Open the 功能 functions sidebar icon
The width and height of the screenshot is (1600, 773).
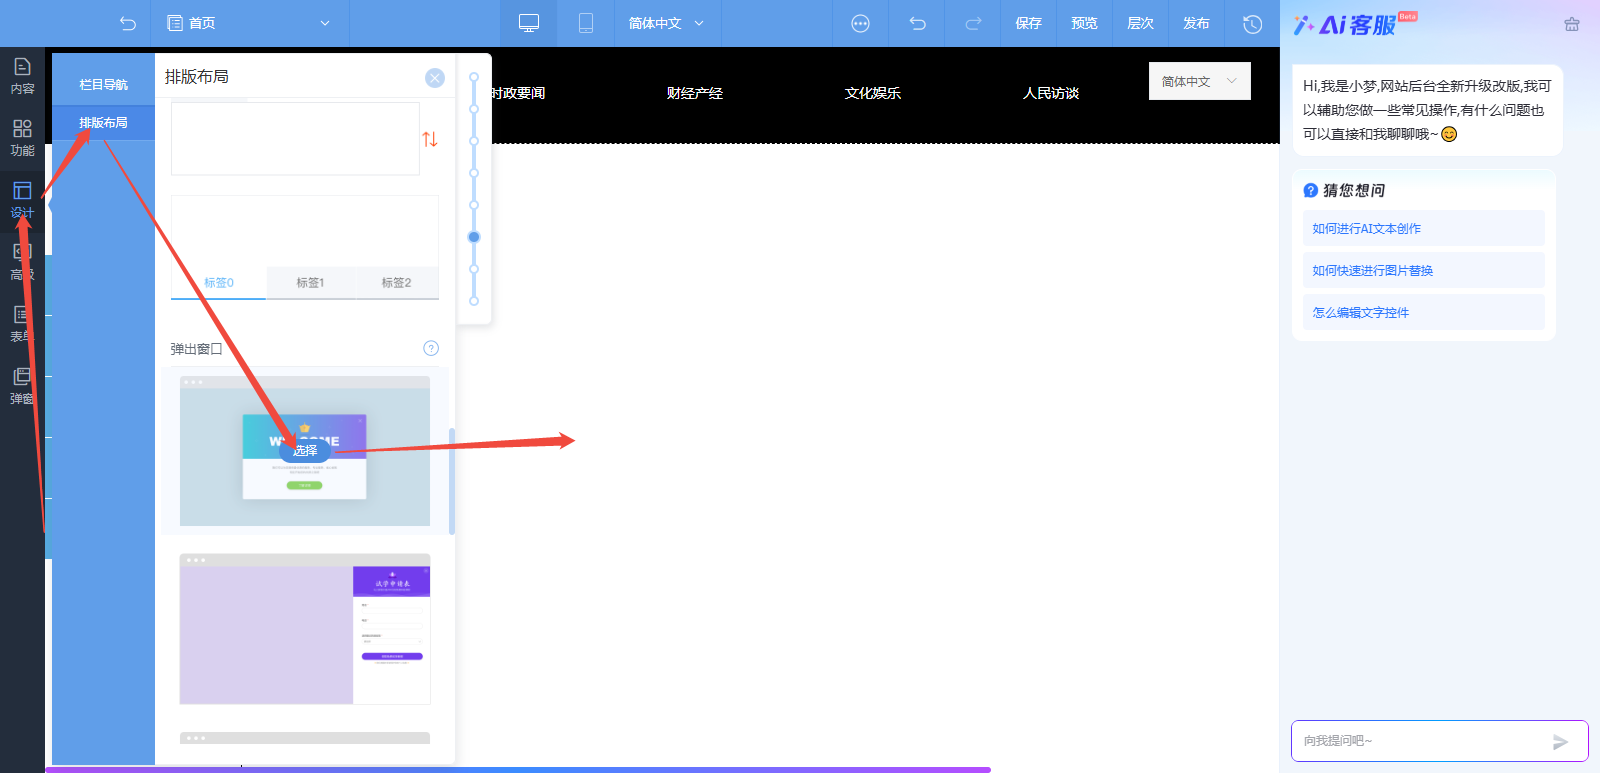22,138
